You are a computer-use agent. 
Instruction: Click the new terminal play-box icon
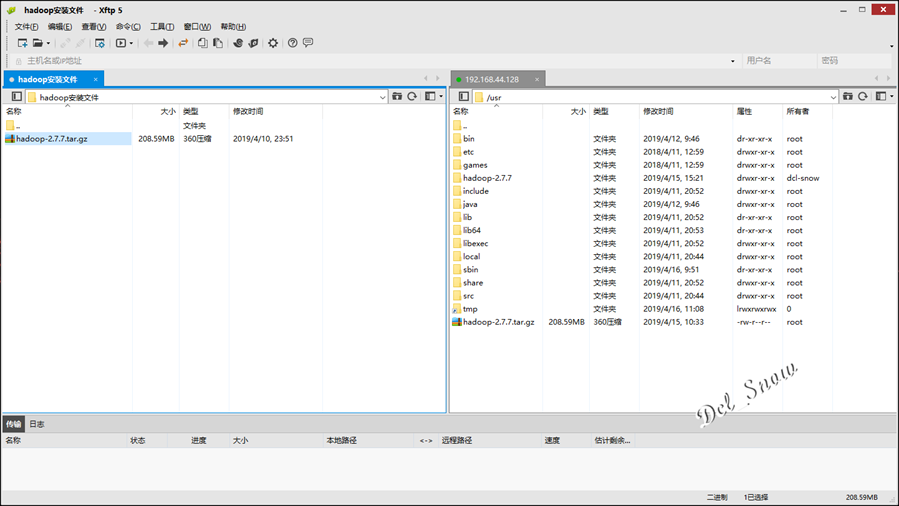pos(120,43)
